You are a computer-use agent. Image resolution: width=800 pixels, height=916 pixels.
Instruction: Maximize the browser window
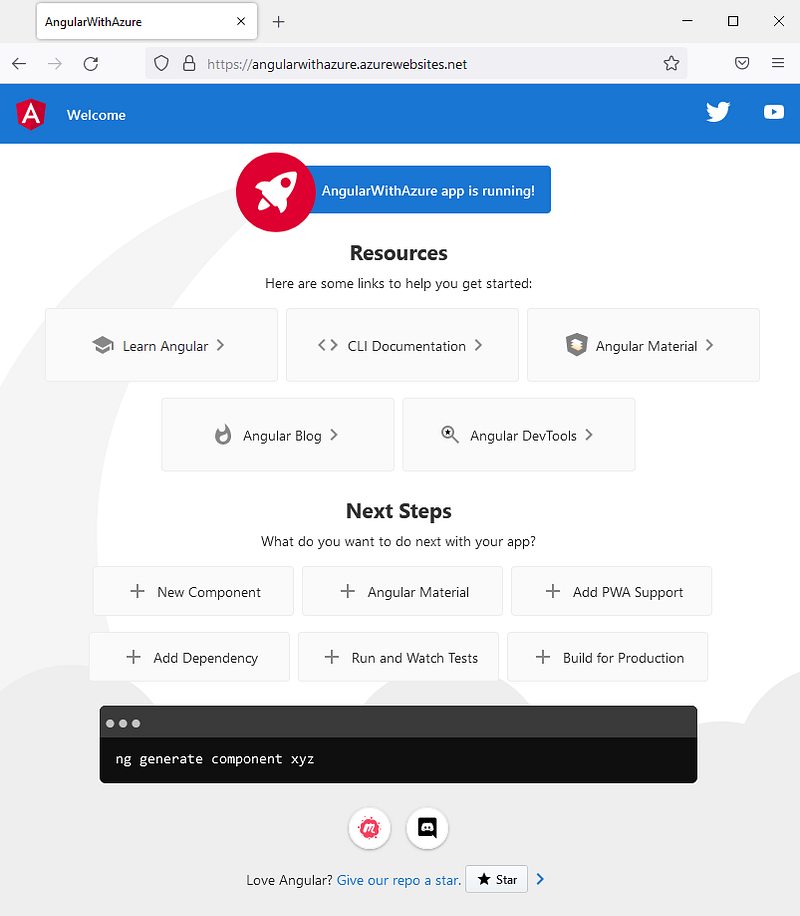pos(733,21)
